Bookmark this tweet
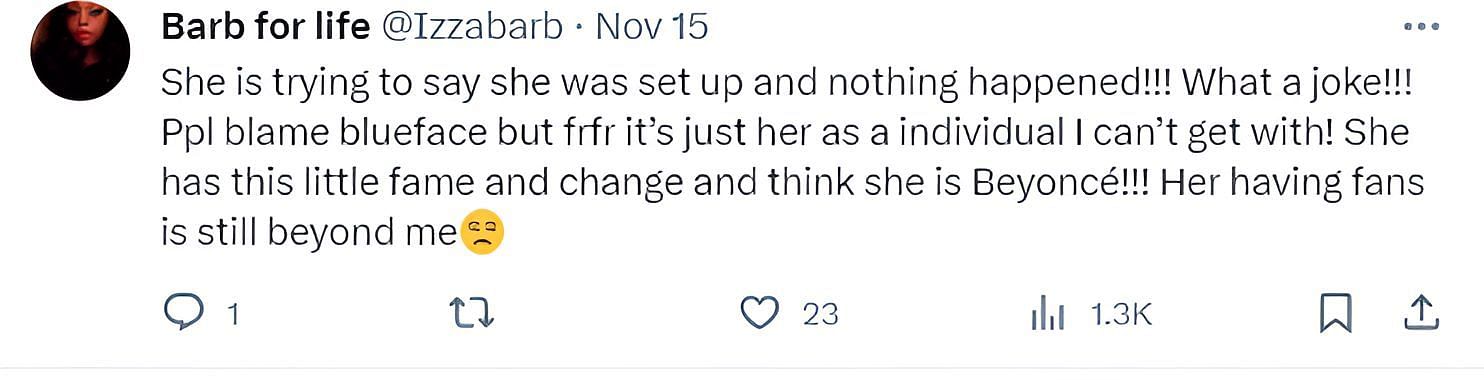Screen dimensions: 1484x380 pyautogui.click(x=1336, y=314)
